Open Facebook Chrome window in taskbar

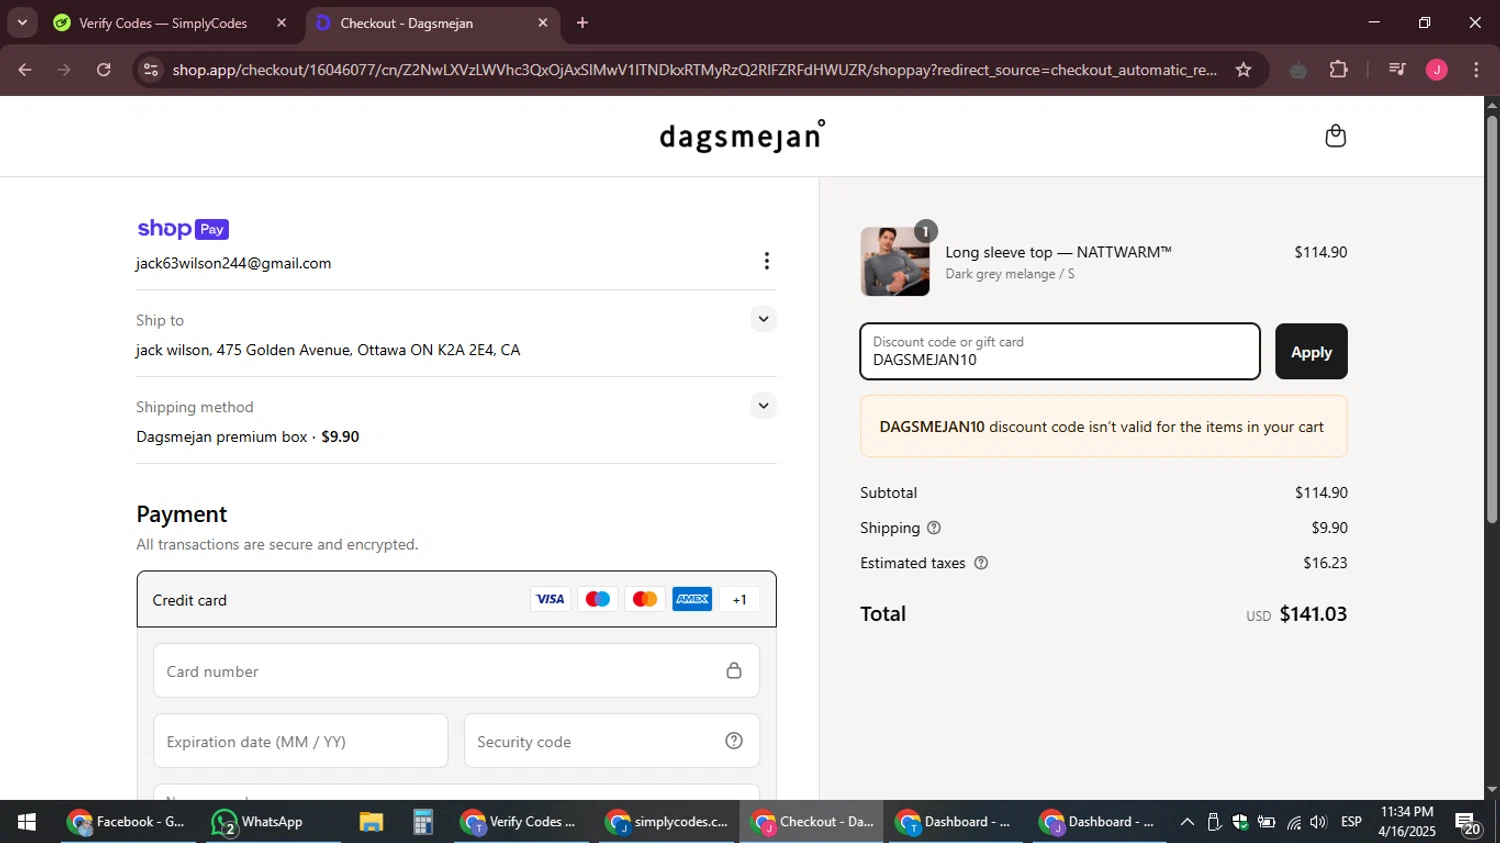126,822
